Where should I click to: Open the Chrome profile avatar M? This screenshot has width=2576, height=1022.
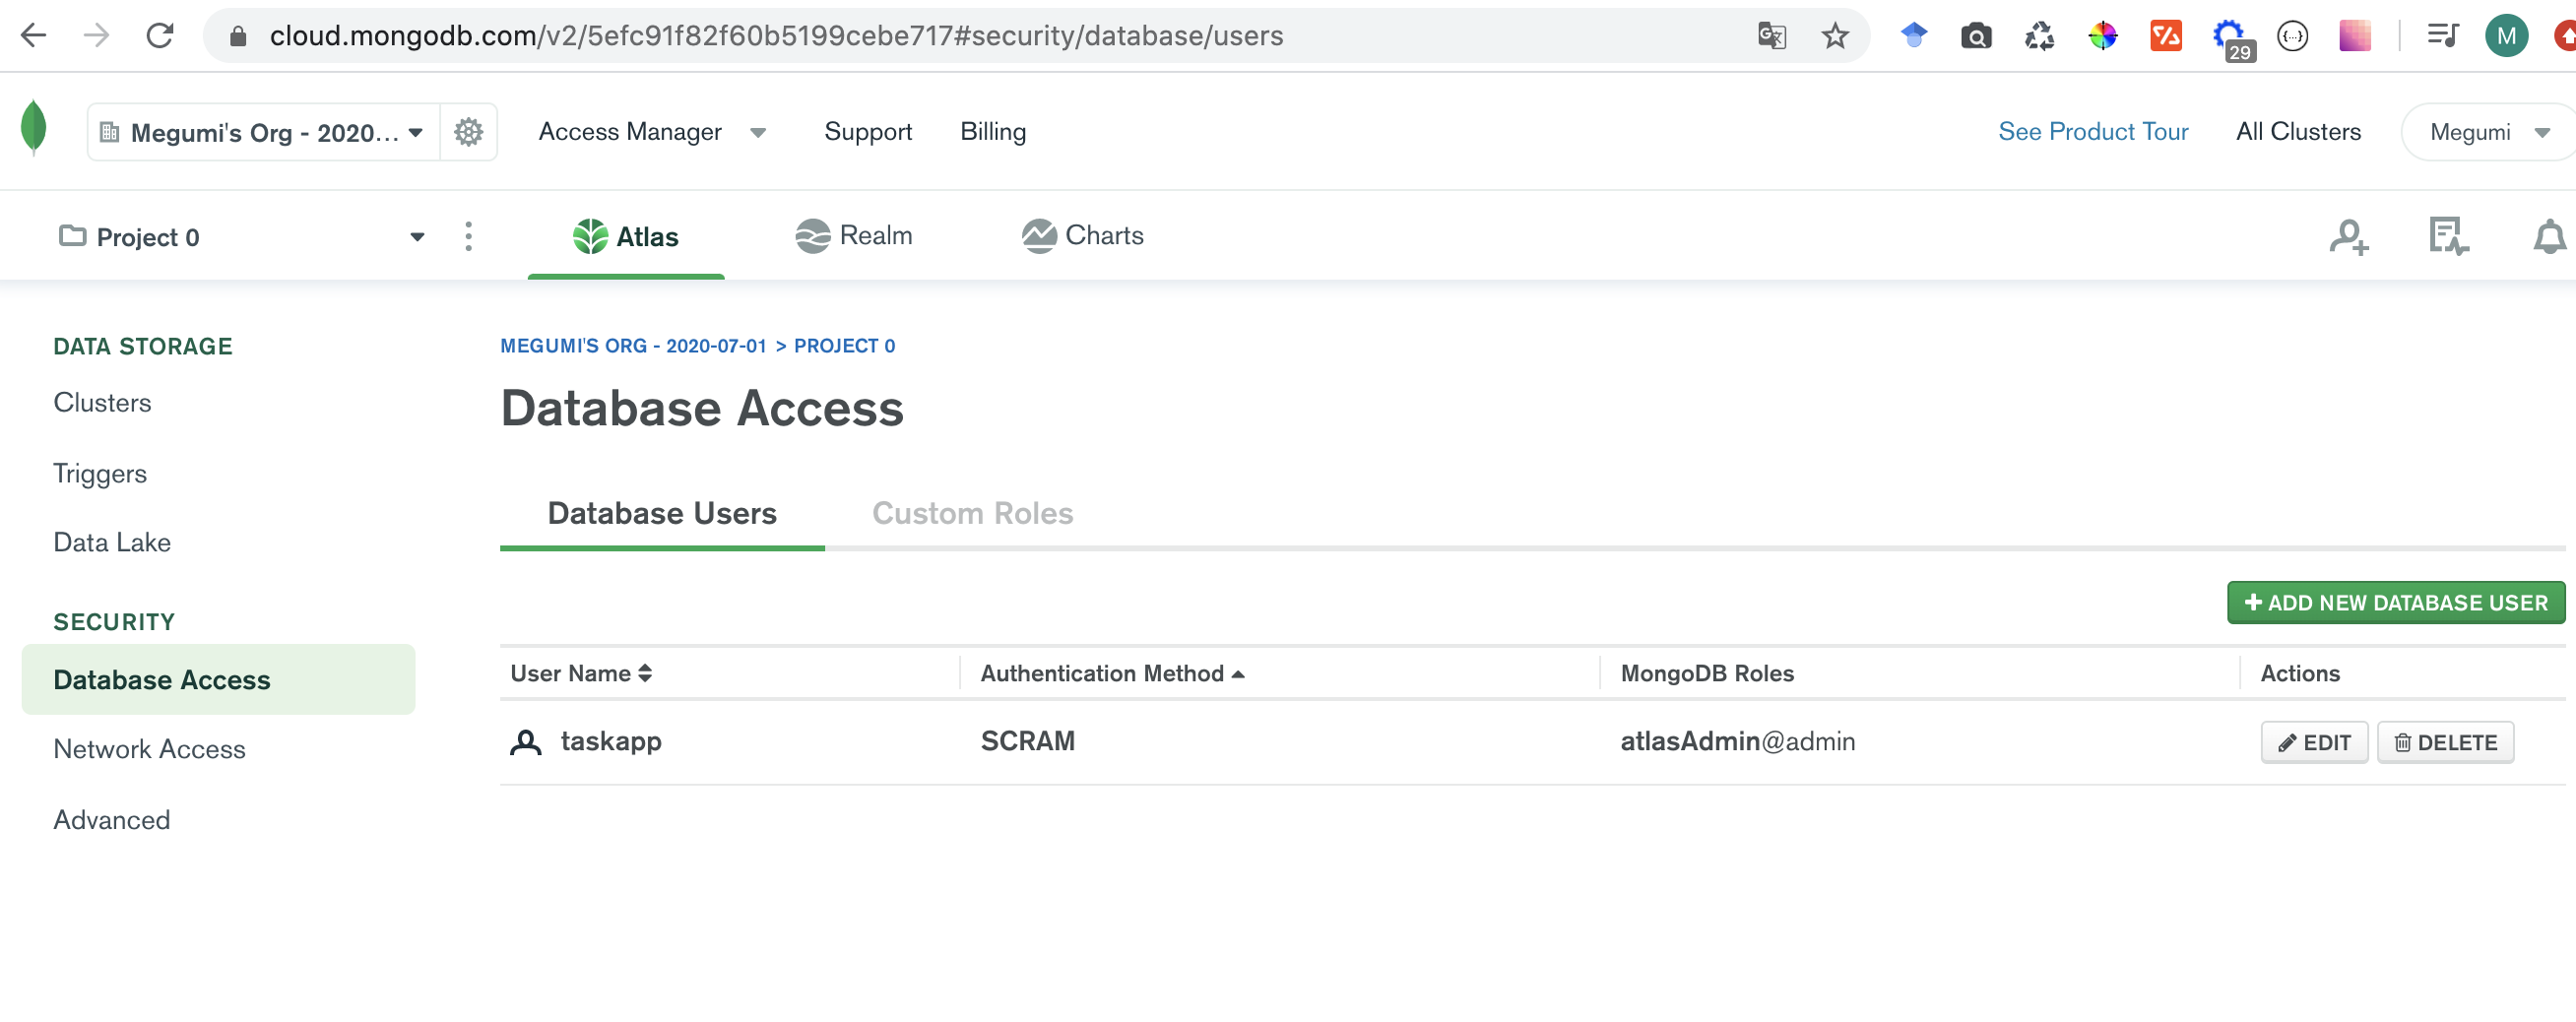pos(2505,36)
